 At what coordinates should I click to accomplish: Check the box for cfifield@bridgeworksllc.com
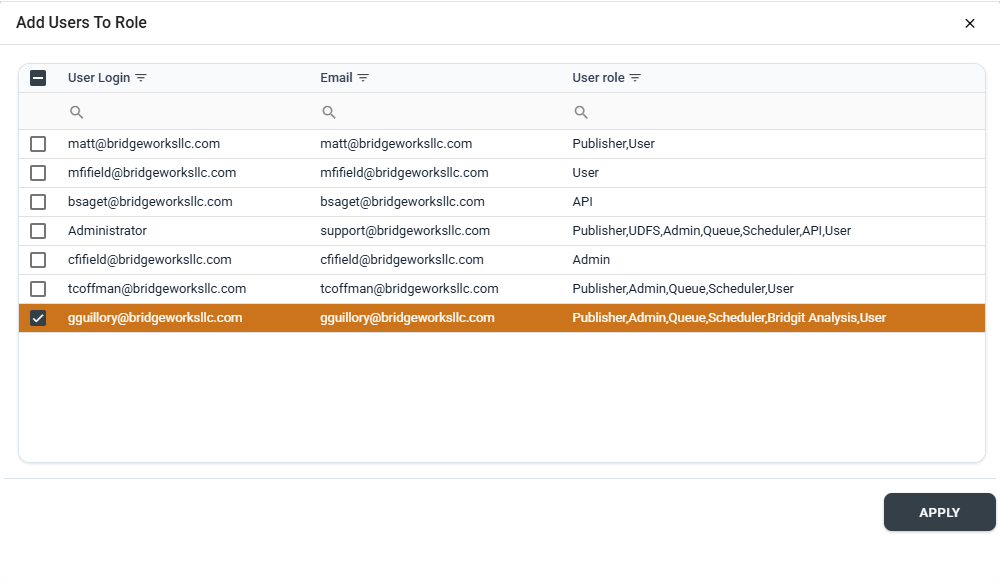click(38, 260)
